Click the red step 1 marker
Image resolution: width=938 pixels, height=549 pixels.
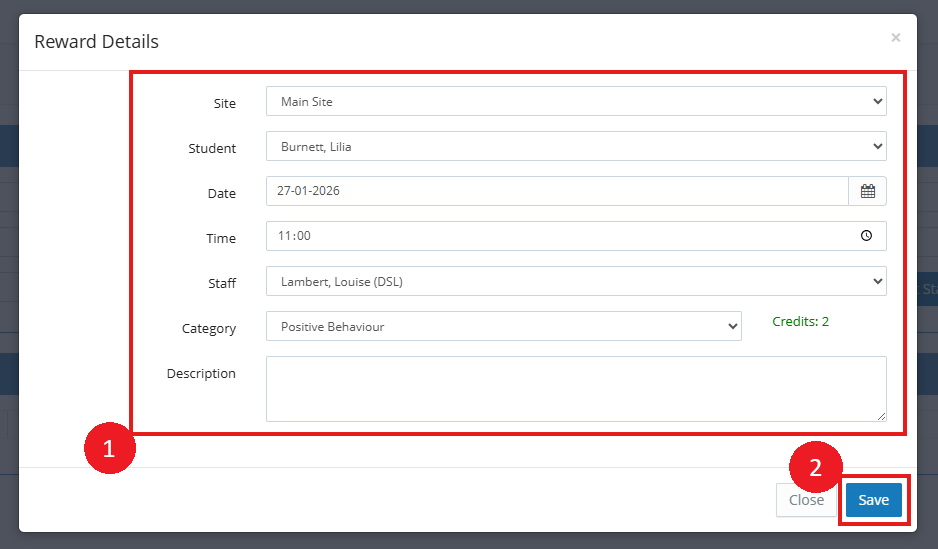(x=109, y=448)
